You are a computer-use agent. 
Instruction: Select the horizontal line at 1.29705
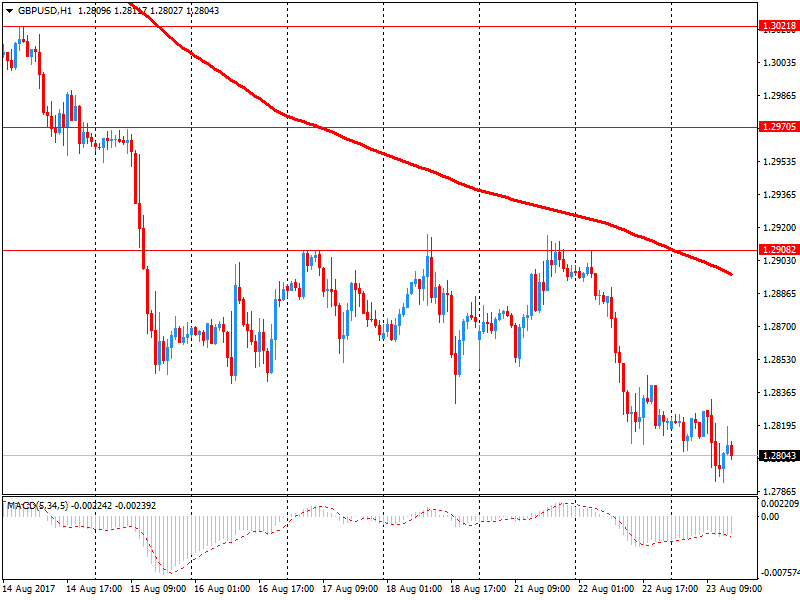click(x=380, y=128)
